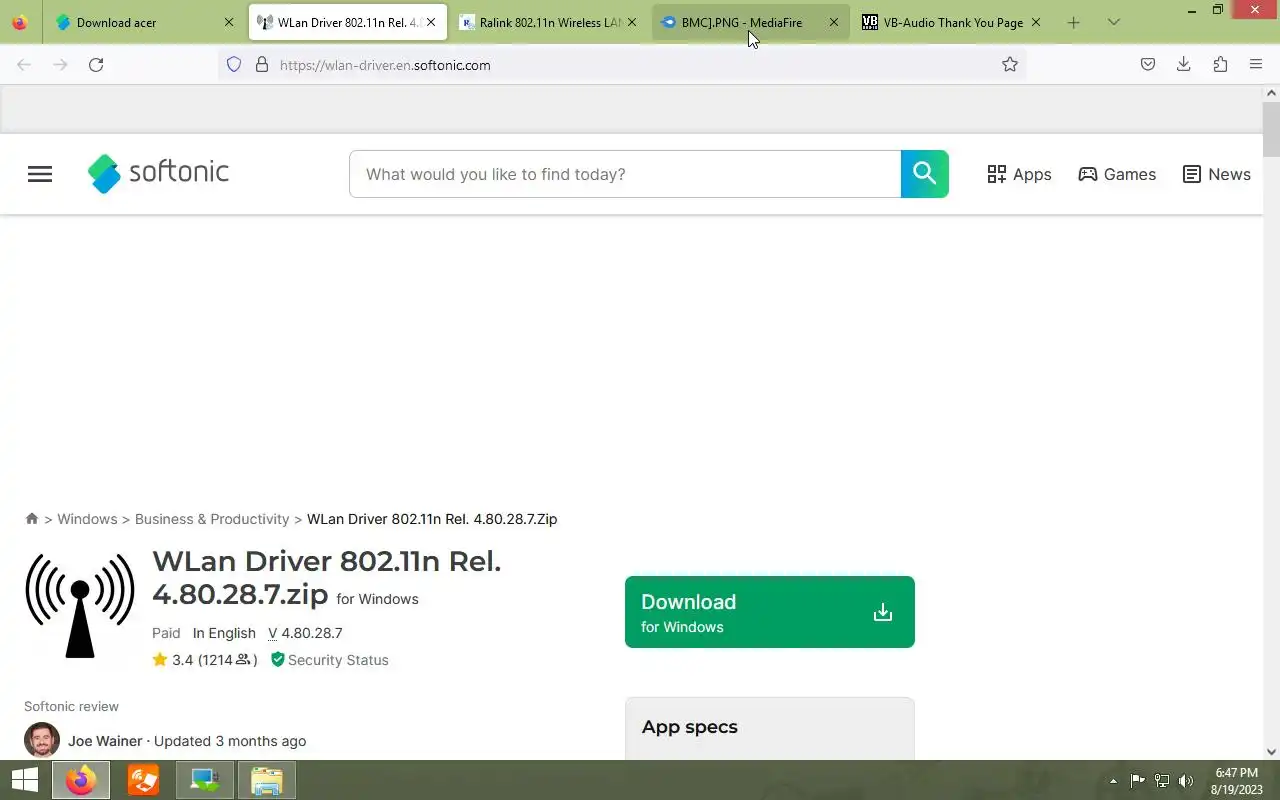1280x800 pixels.
Task: Bookmark this page with the star
Action: [x=1010, y=64]
